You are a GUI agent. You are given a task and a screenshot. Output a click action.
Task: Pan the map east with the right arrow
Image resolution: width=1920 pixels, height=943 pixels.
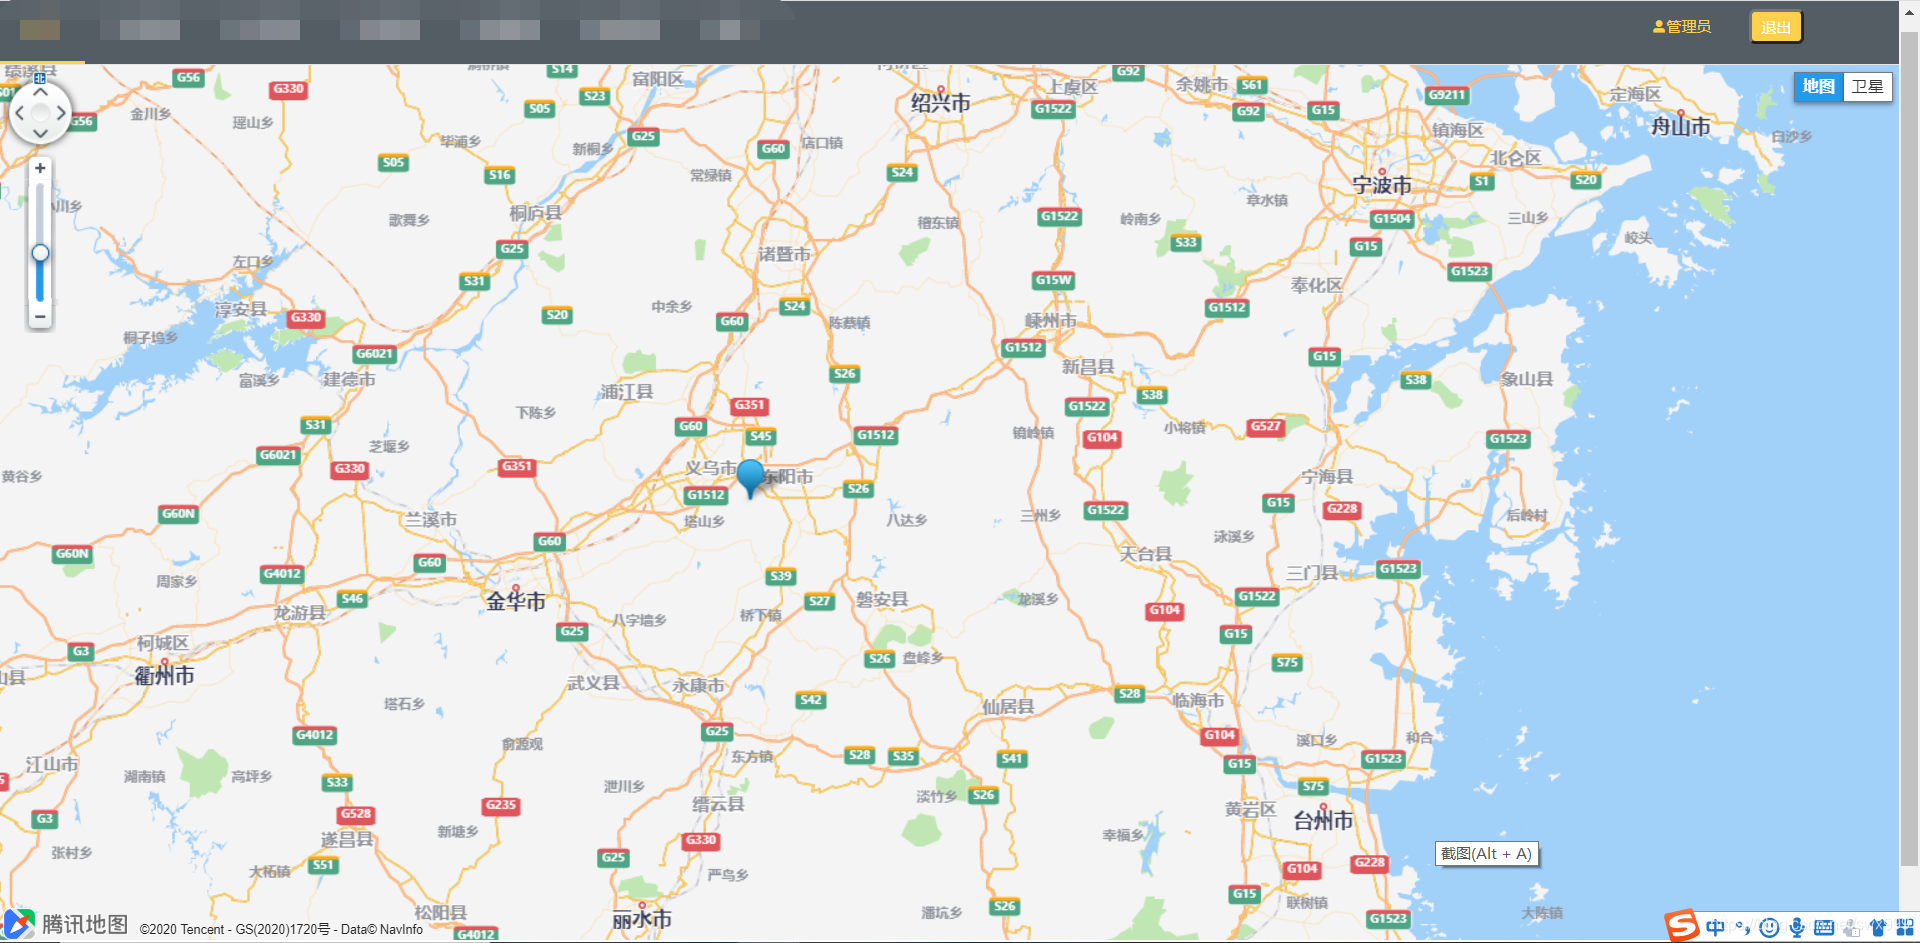click(x=61, y=113)
